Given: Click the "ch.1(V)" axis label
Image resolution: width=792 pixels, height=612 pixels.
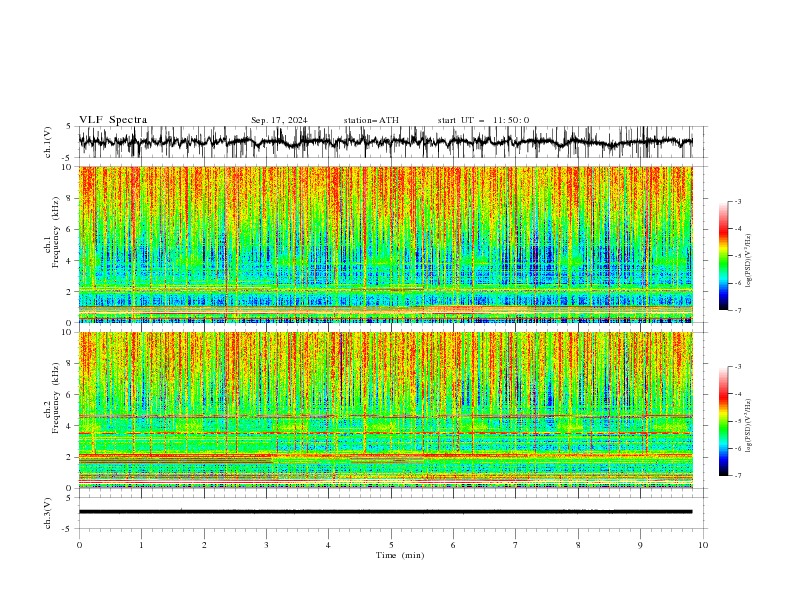Looking at the screenshot, I should coord(48,142).
